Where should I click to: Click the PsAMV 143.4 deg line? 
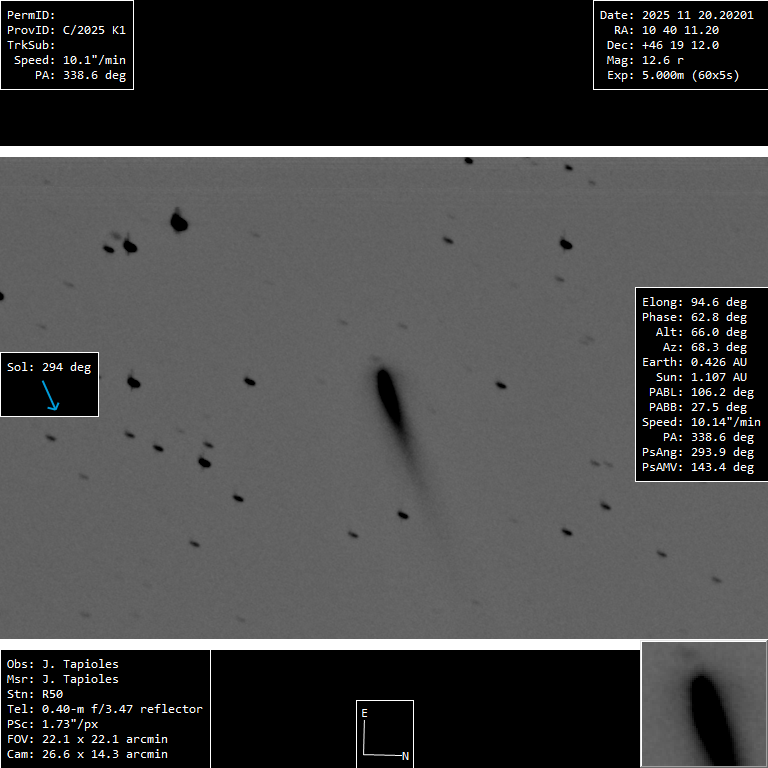pos(699,467)
